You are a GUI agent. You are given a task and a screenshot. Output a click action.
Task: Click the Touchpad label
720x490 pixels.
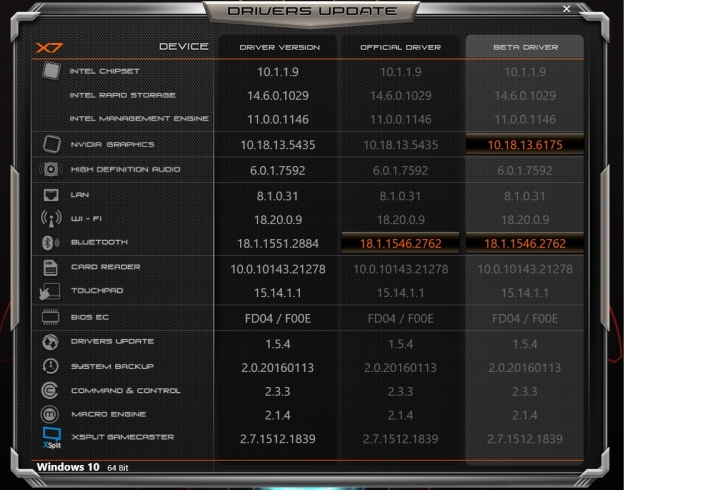(97, 291)
